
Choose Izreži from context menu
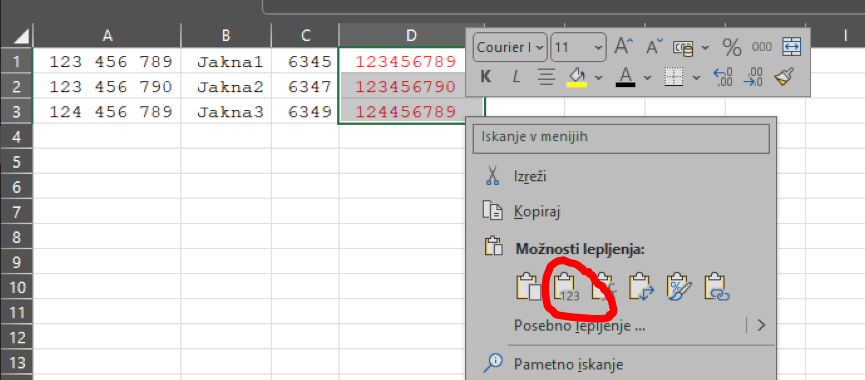621,176
